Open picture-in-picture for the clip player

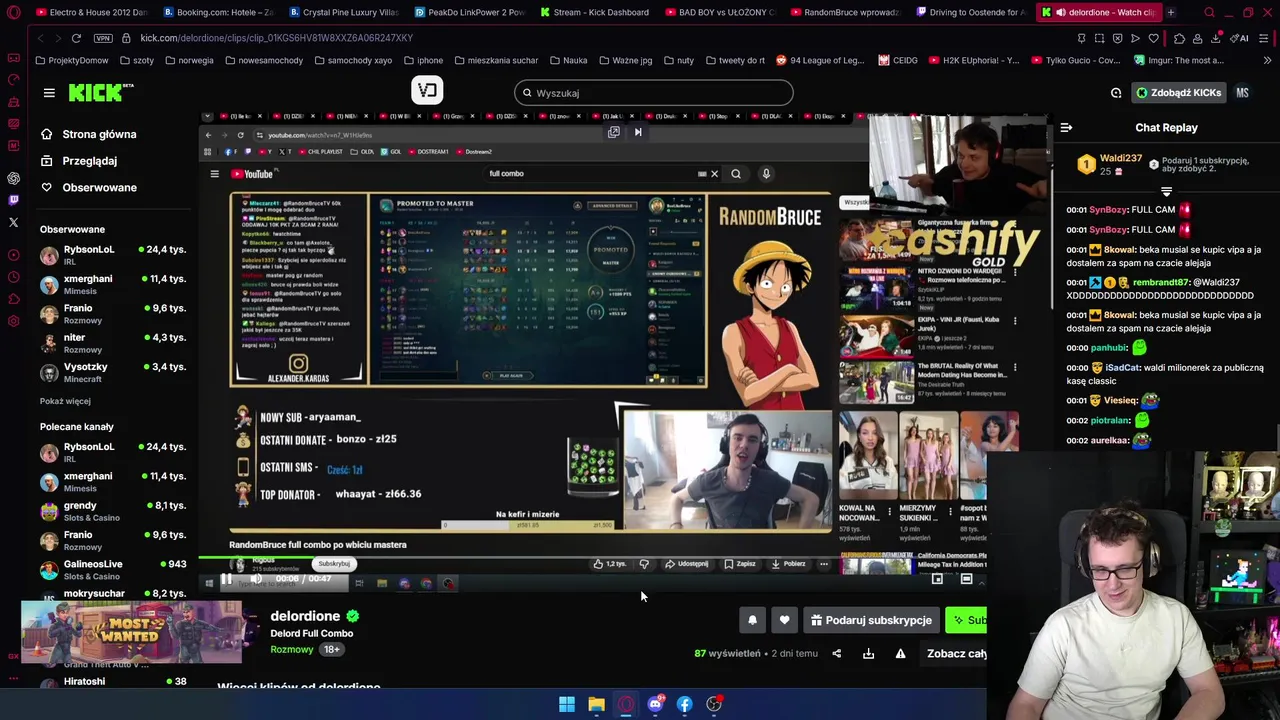tap(937, 579)
